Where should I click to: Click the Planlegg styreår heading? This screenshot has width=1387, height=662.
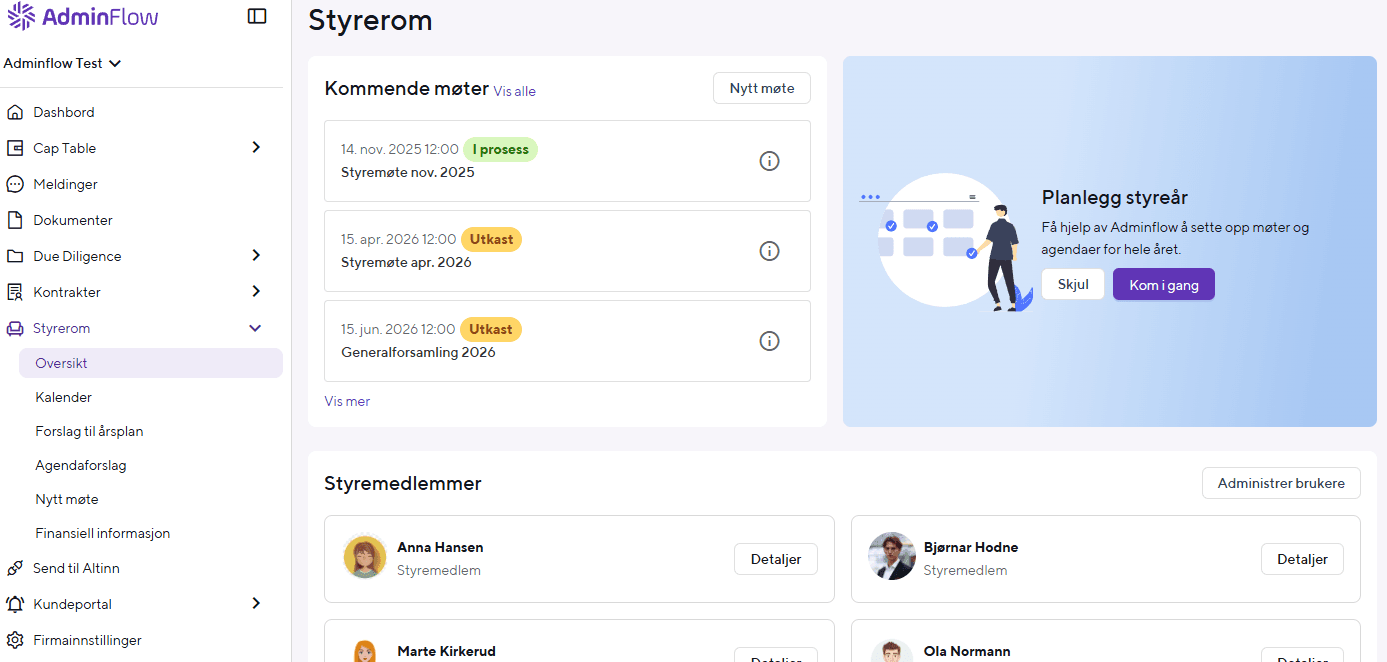tap(1115, 197)
